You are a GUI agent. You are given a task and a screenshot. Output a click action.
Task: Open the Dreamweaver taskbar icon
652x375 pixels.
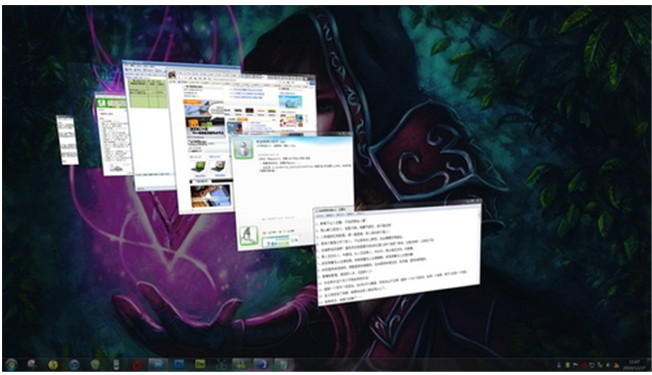pos(200,365)
